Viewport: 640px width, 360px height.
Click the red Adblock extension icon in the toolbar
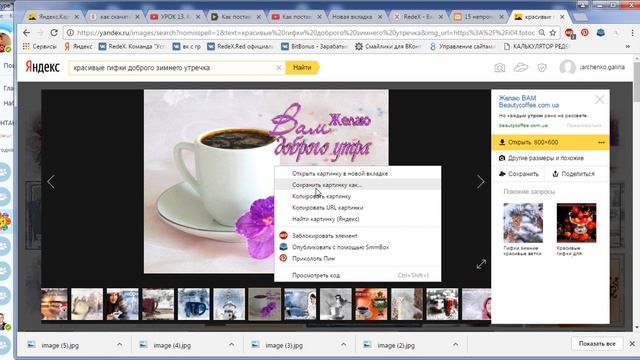click(570, 33)
